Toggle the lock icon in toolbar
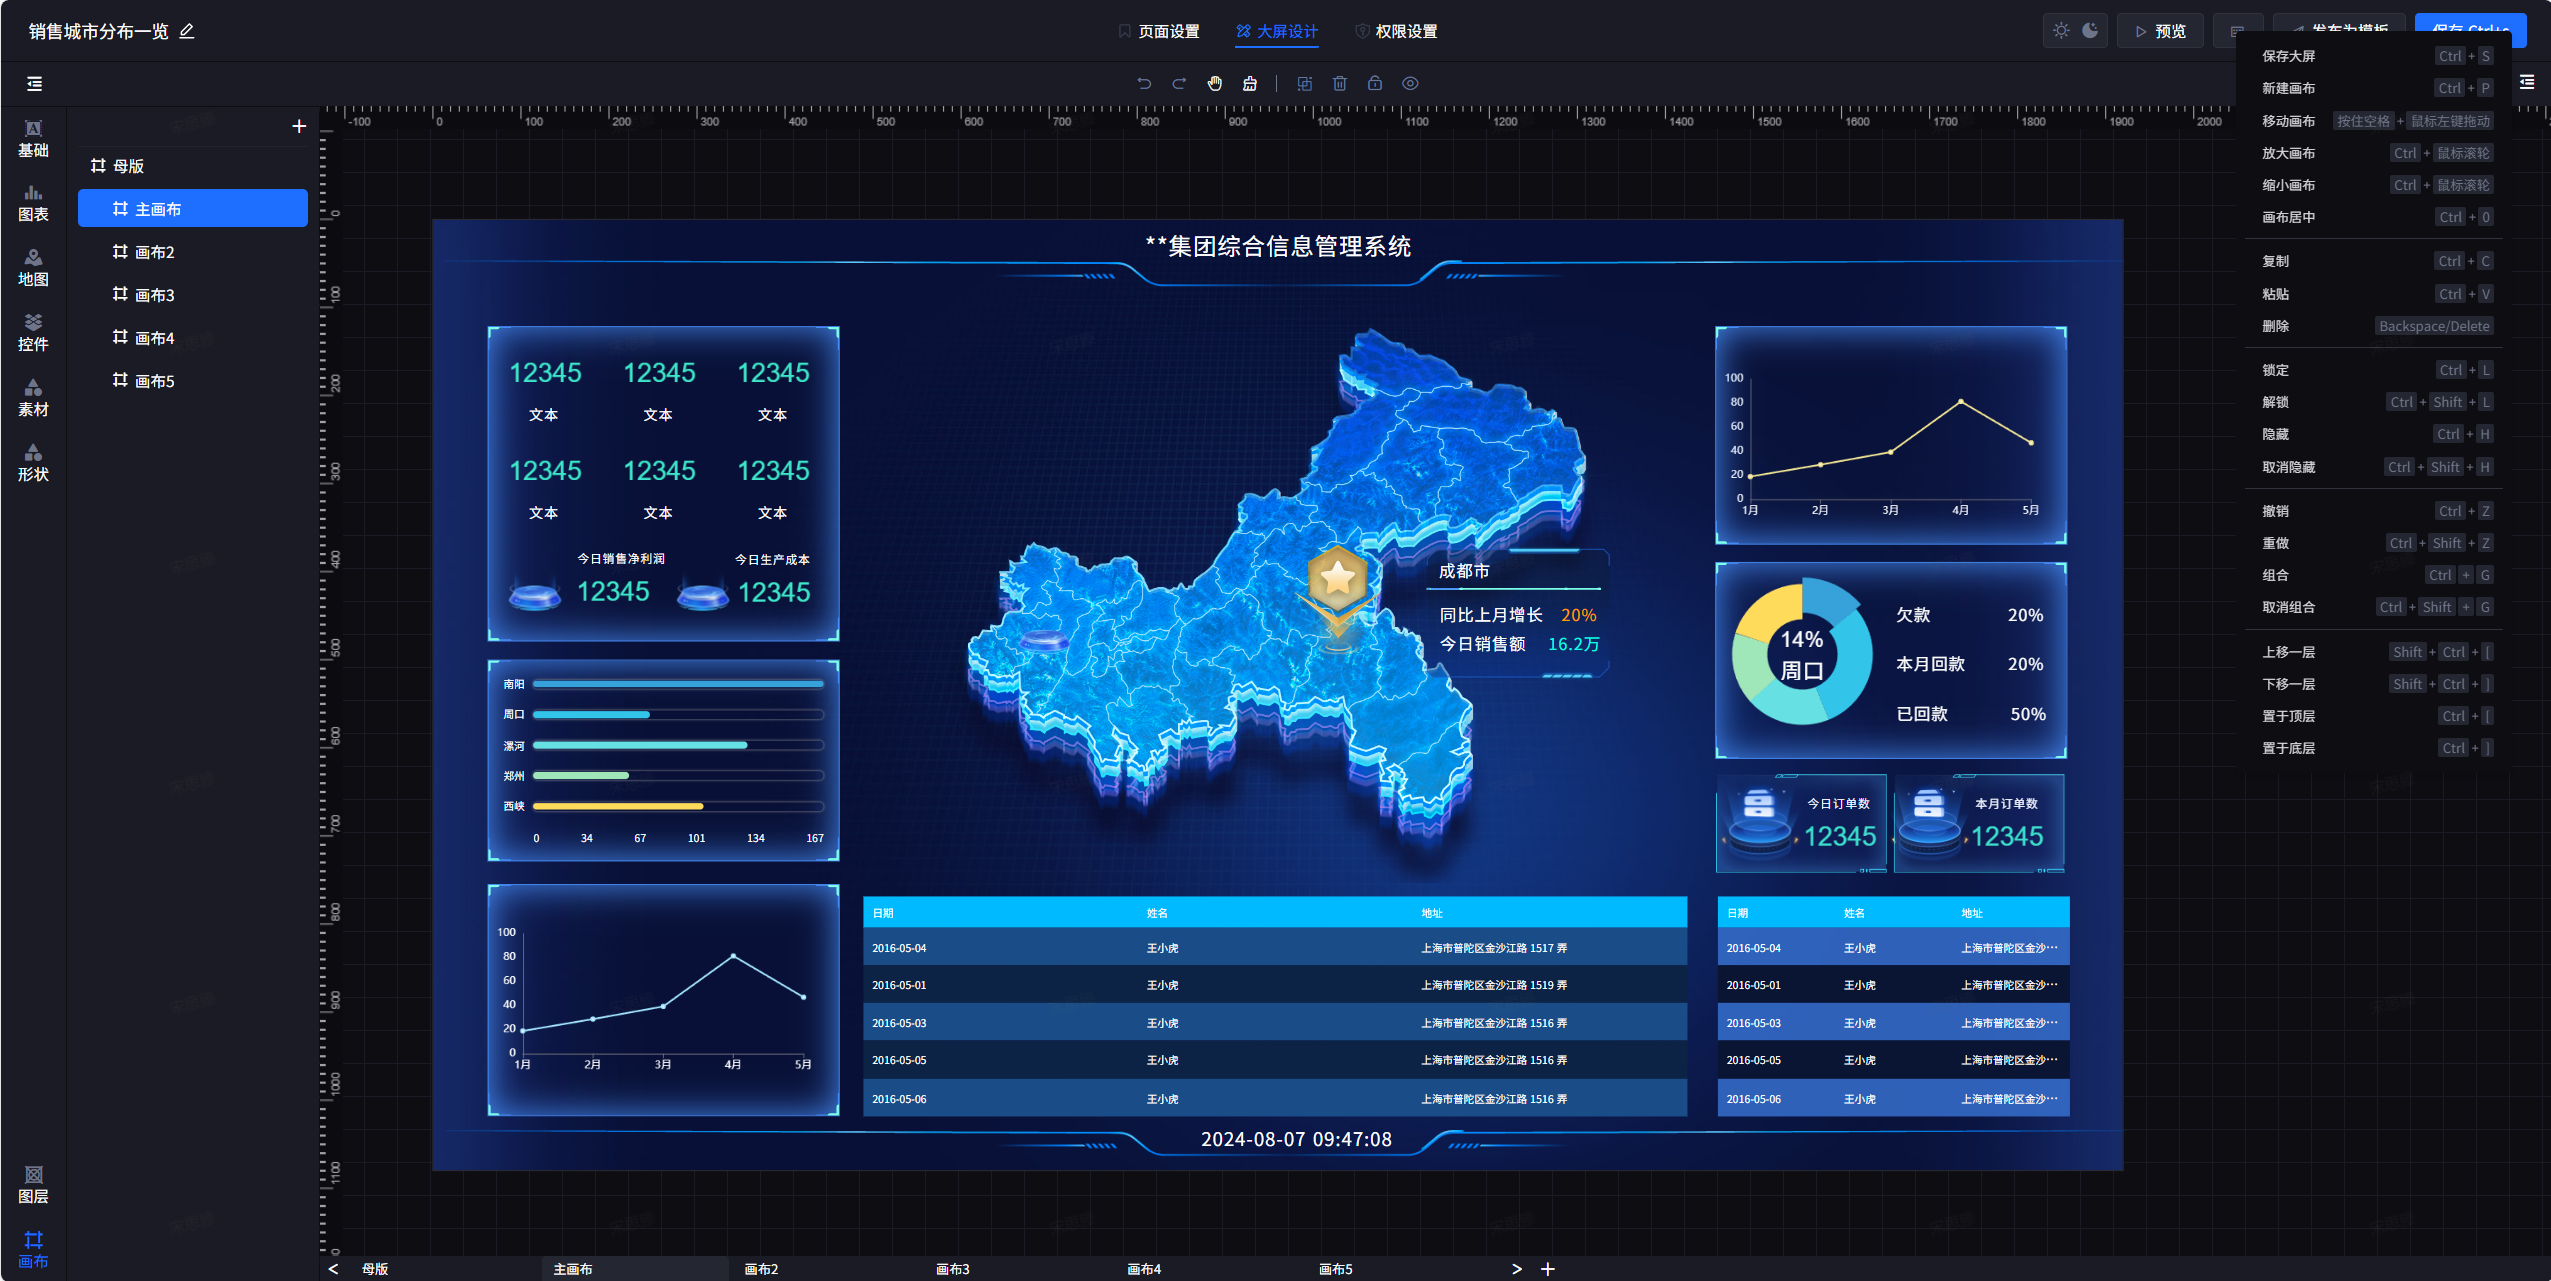This screenshot has width=2551, height=1281. pos(1375,84)
